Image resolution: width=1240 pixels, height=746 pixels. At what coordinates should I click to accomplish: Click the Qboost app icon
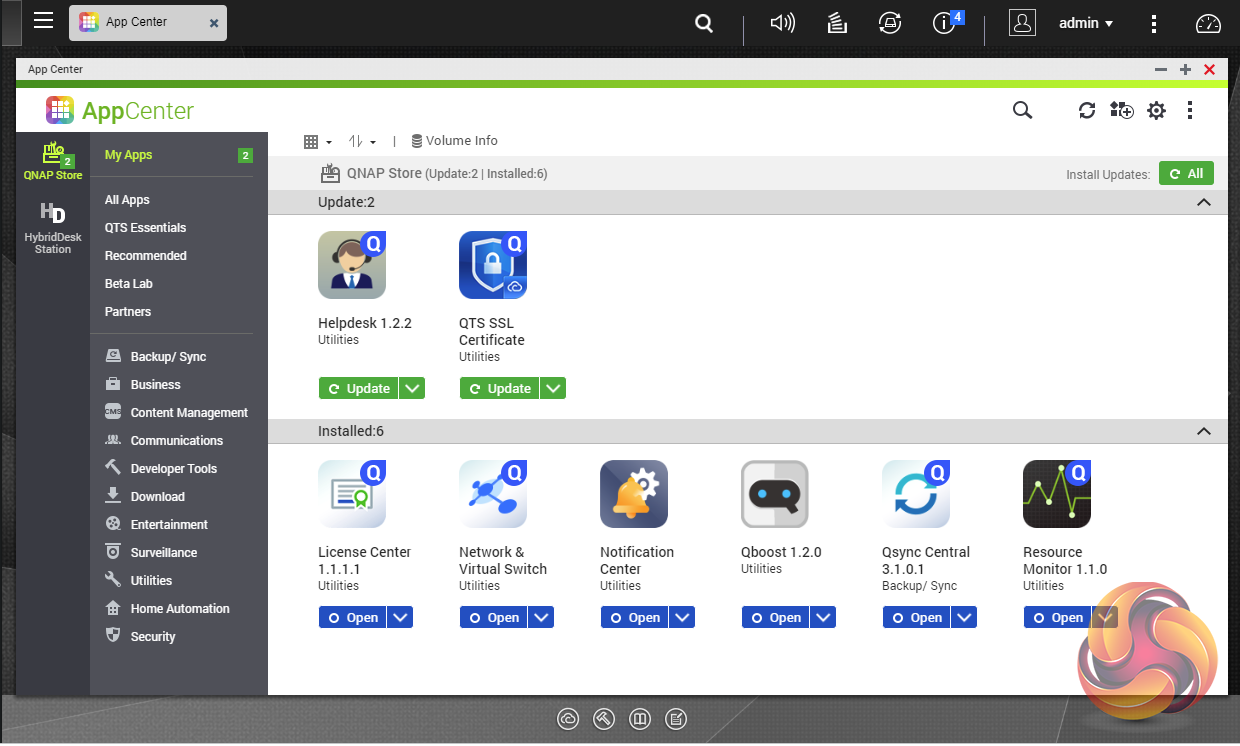[x=774, y=494]
